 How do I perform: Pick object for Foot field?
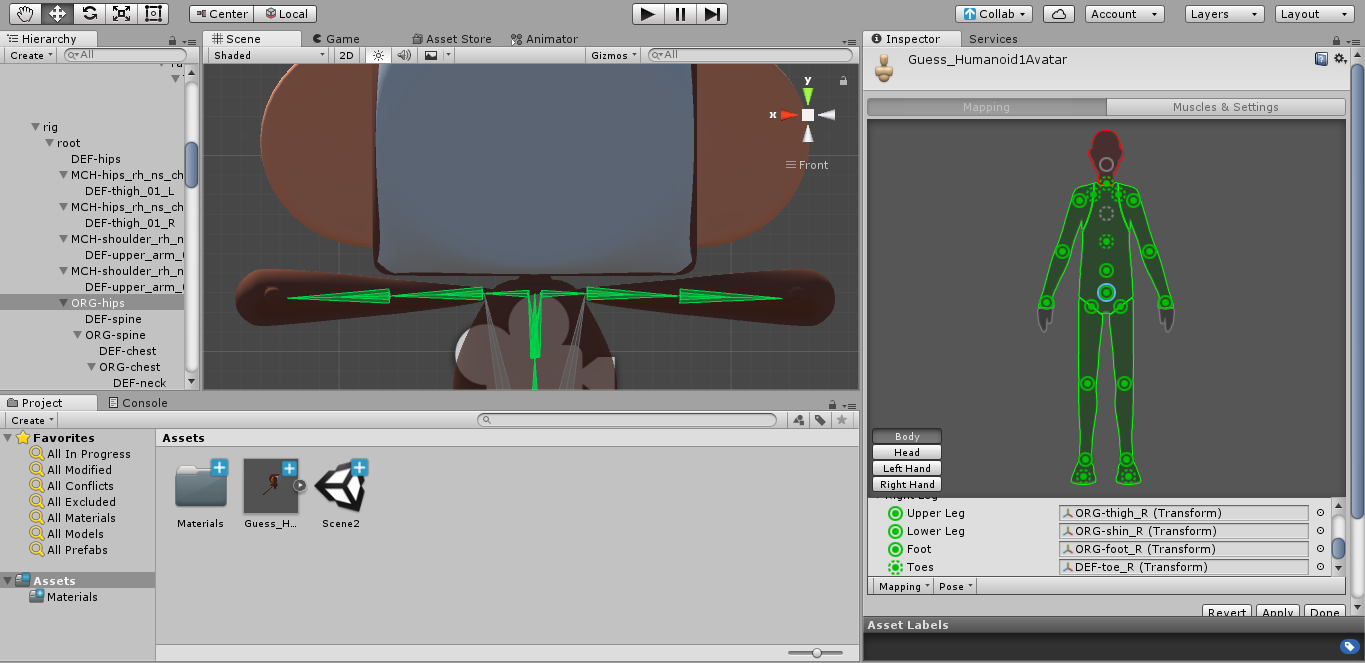point(1320,549)
